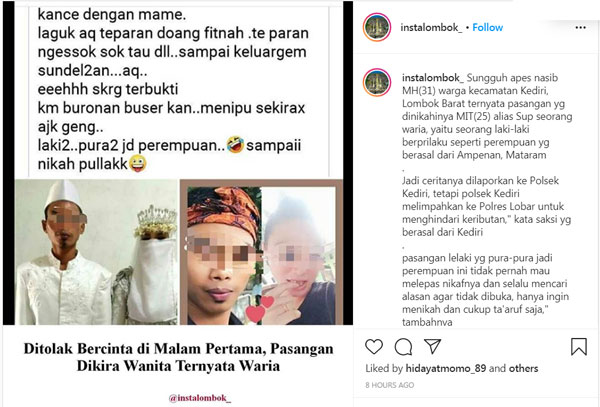This screenshot has height=407, width=600.
Task: Follow the instalombok_ account
Action: coord(488,28)
